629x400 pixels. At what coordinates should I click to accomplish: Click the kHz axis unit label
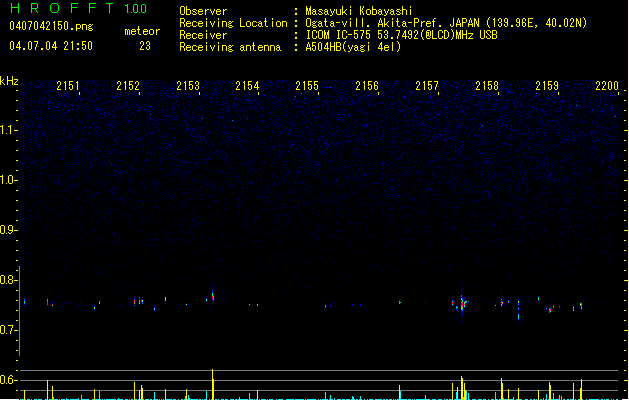(x=9, y=81)
